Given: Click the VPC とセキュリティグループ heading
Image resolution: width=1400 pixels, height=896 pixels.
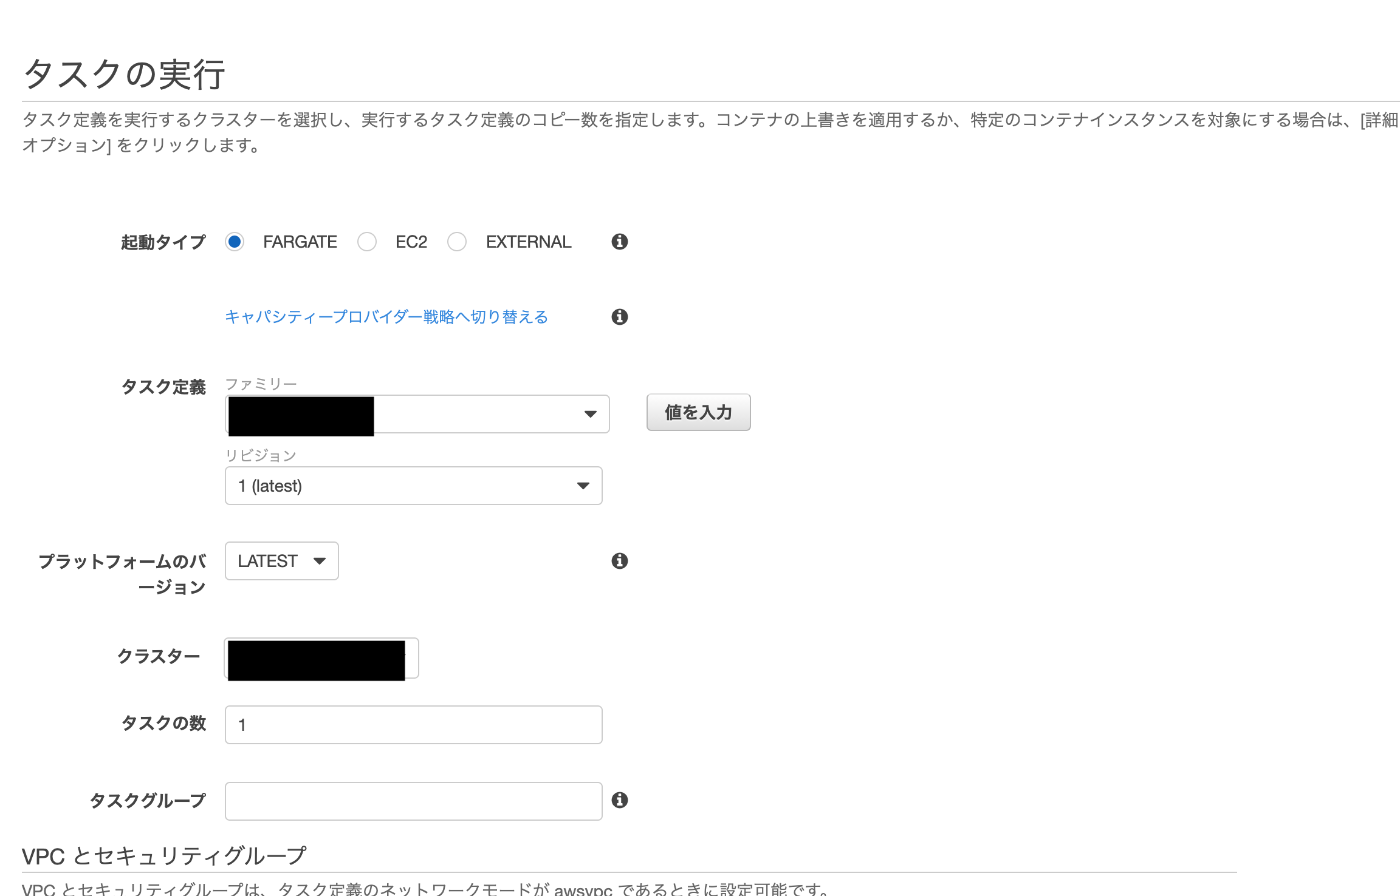Looking at the screenshot, I should (x=164, y=856).
